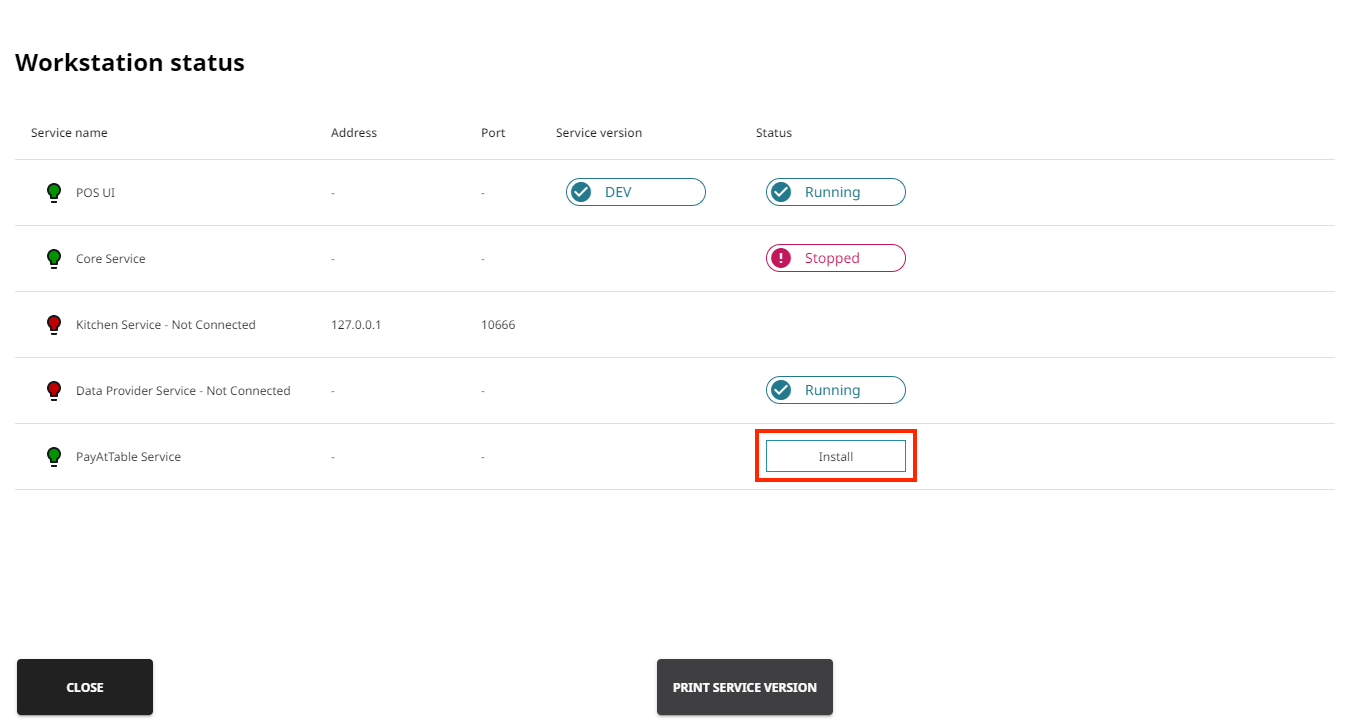
Task: Click the Service version column header
Action: tap(599, 133)
